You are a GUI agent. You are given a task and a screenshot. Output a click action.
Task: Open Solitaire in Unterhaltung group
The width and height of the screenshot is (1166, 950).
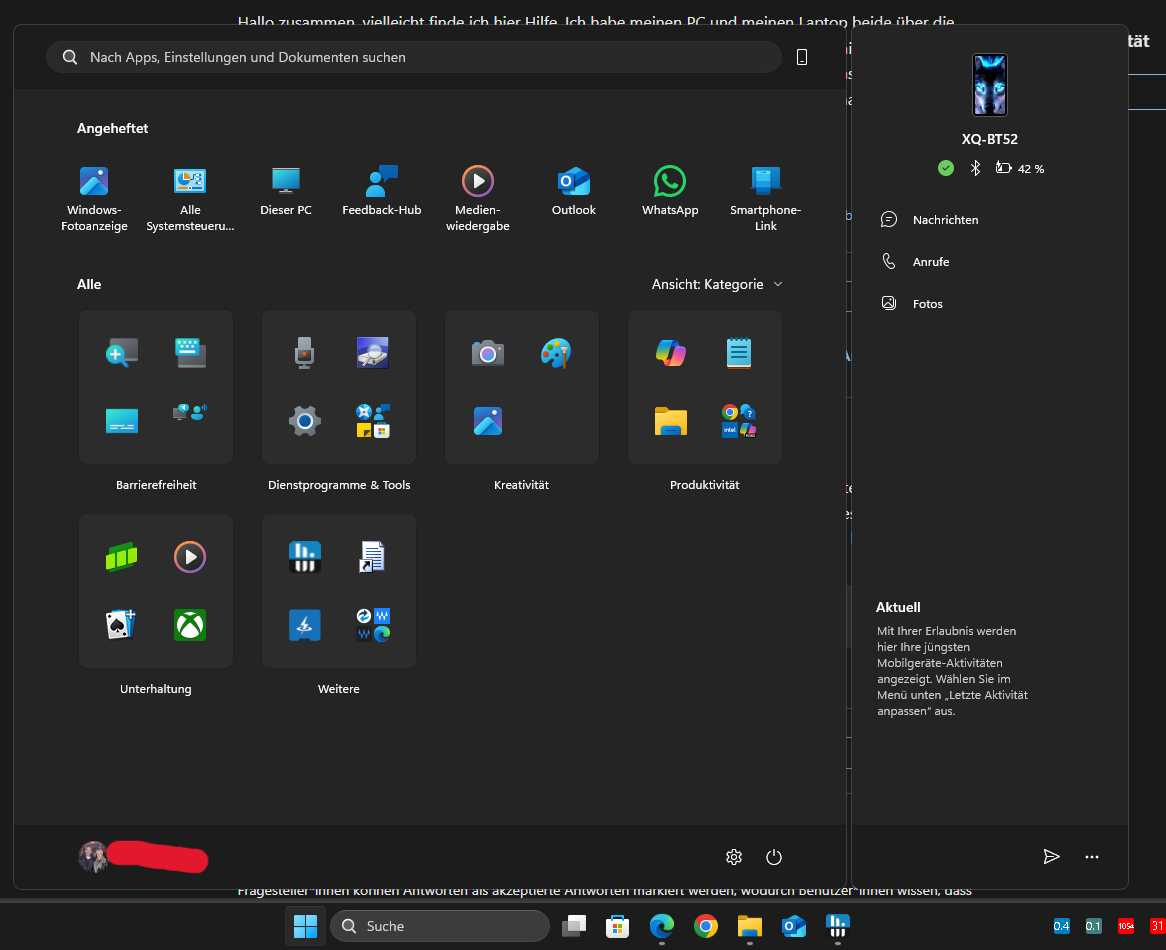click(x=122, y=625)
